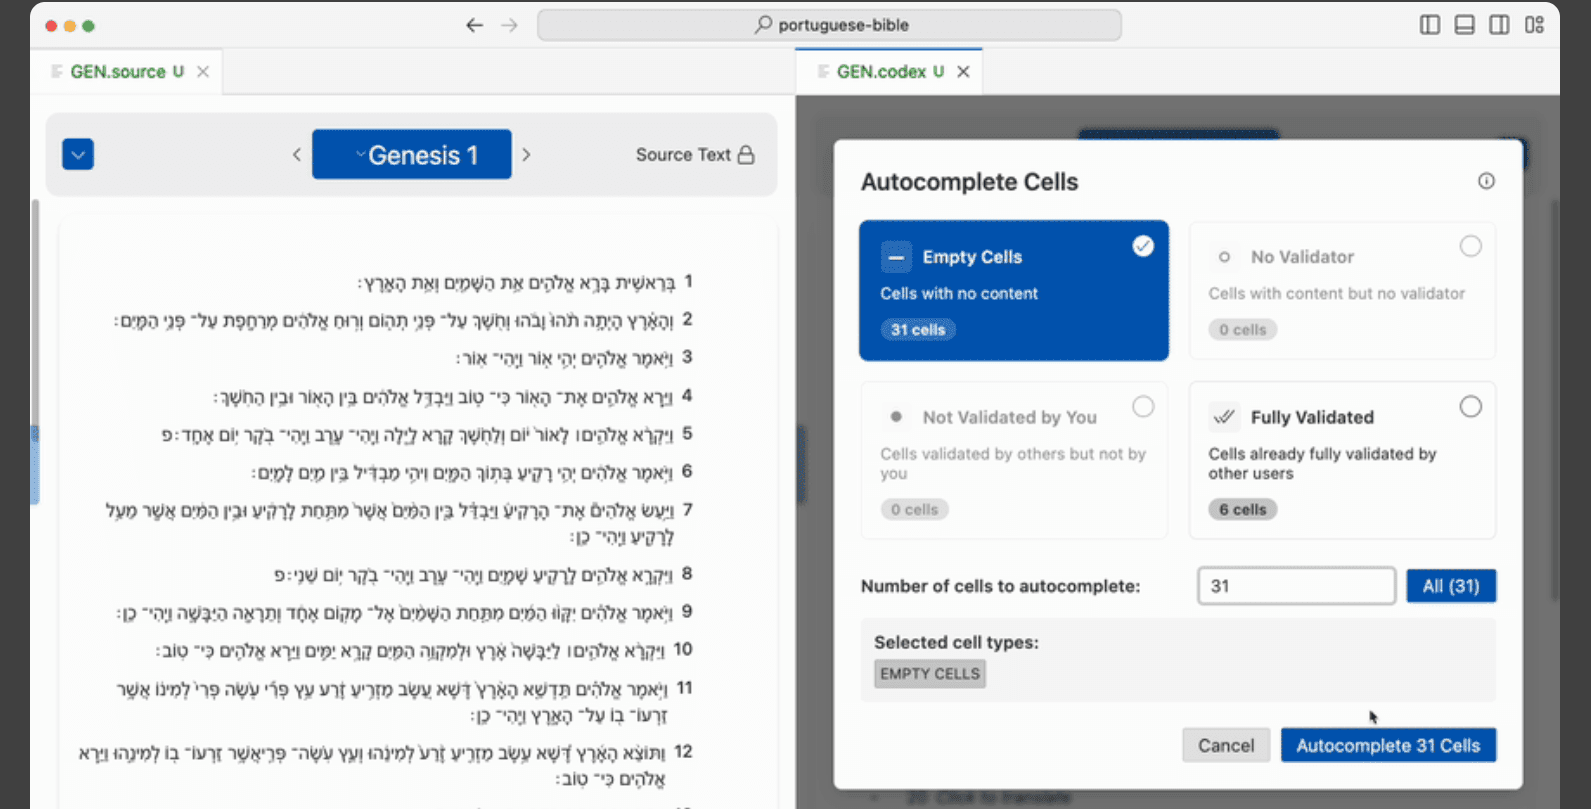1591x809 pixels.
Task: Click the Source Text label
Action: [x=683, y=155]
